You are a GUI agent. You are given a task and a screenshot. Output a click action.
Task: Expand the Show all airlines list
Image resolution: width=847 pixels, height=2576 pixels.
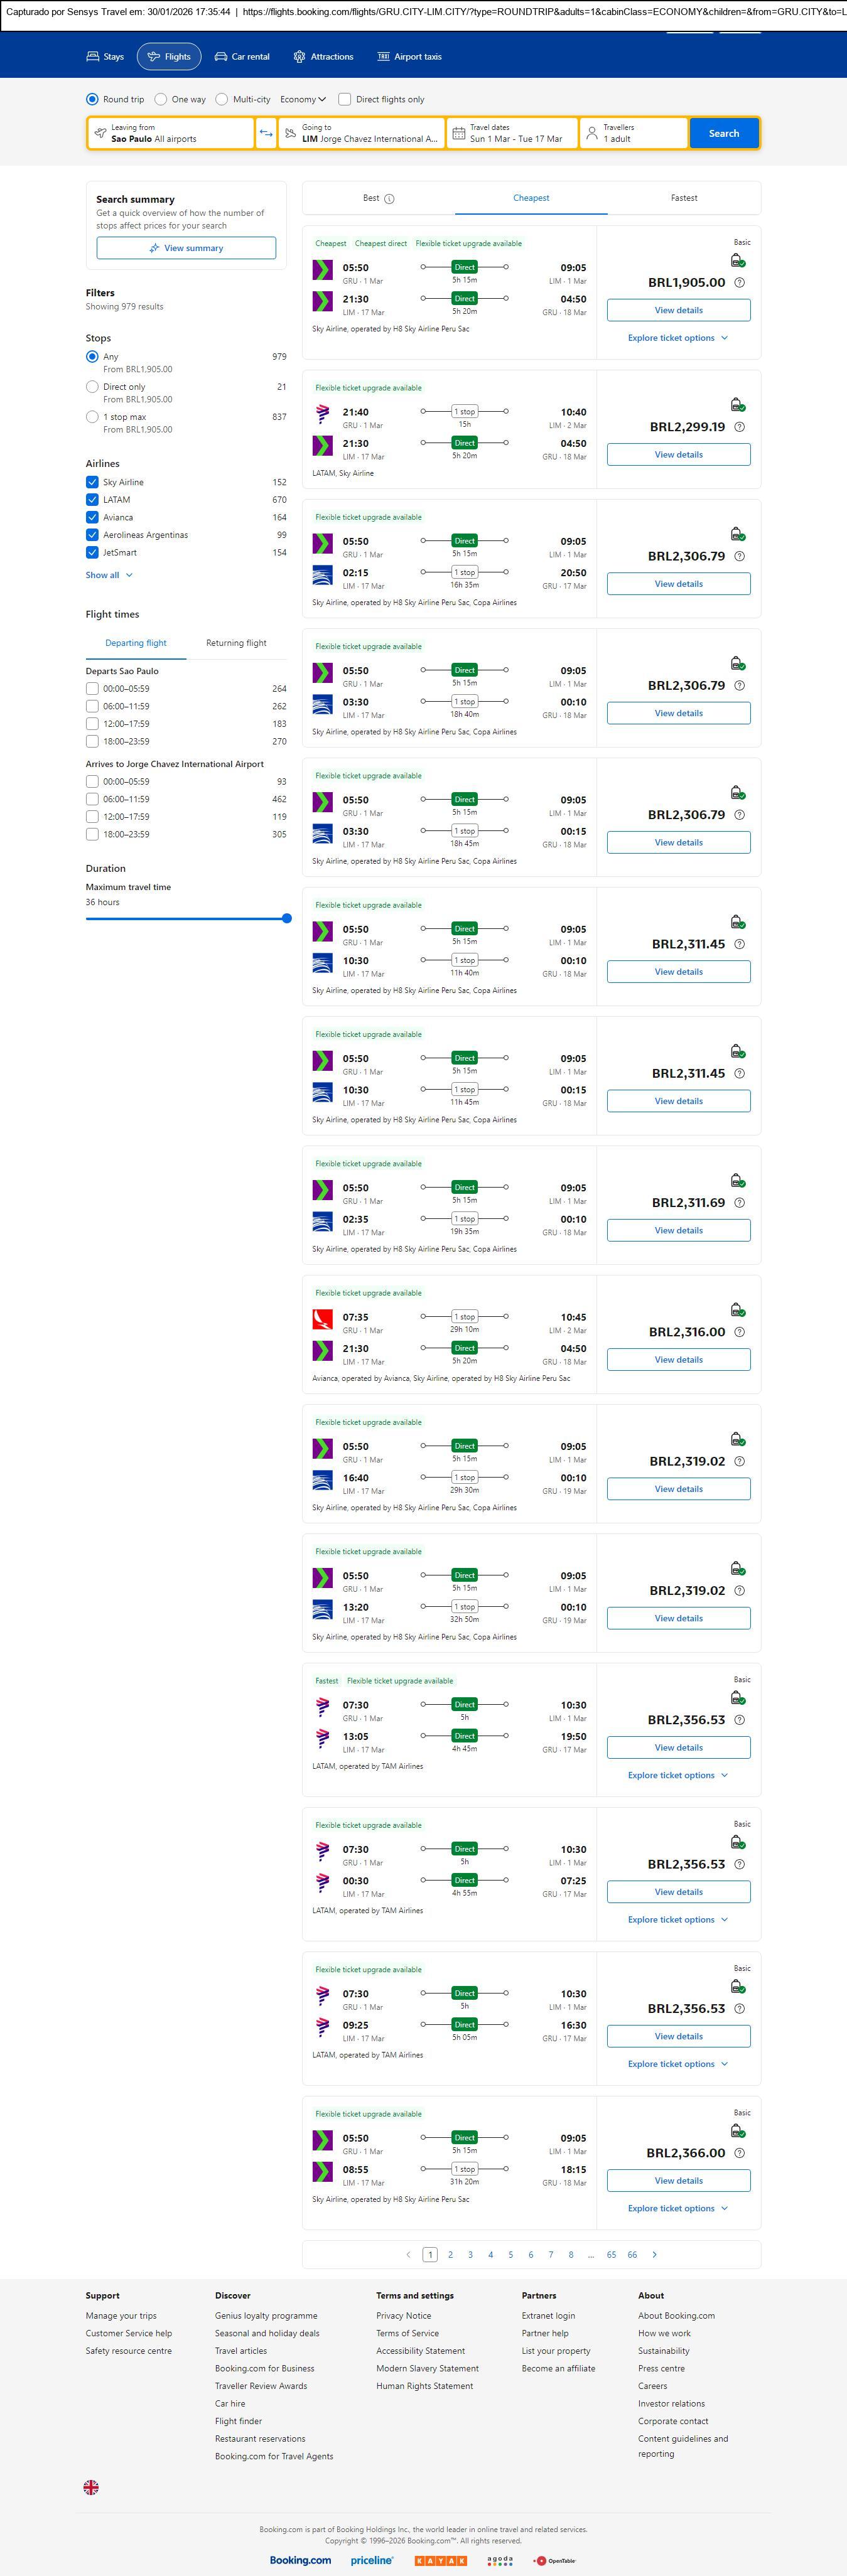(x=109, y=575)
